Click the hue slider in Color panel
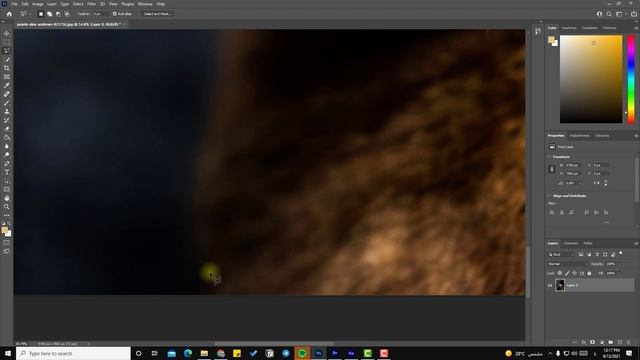 [631, 79]
